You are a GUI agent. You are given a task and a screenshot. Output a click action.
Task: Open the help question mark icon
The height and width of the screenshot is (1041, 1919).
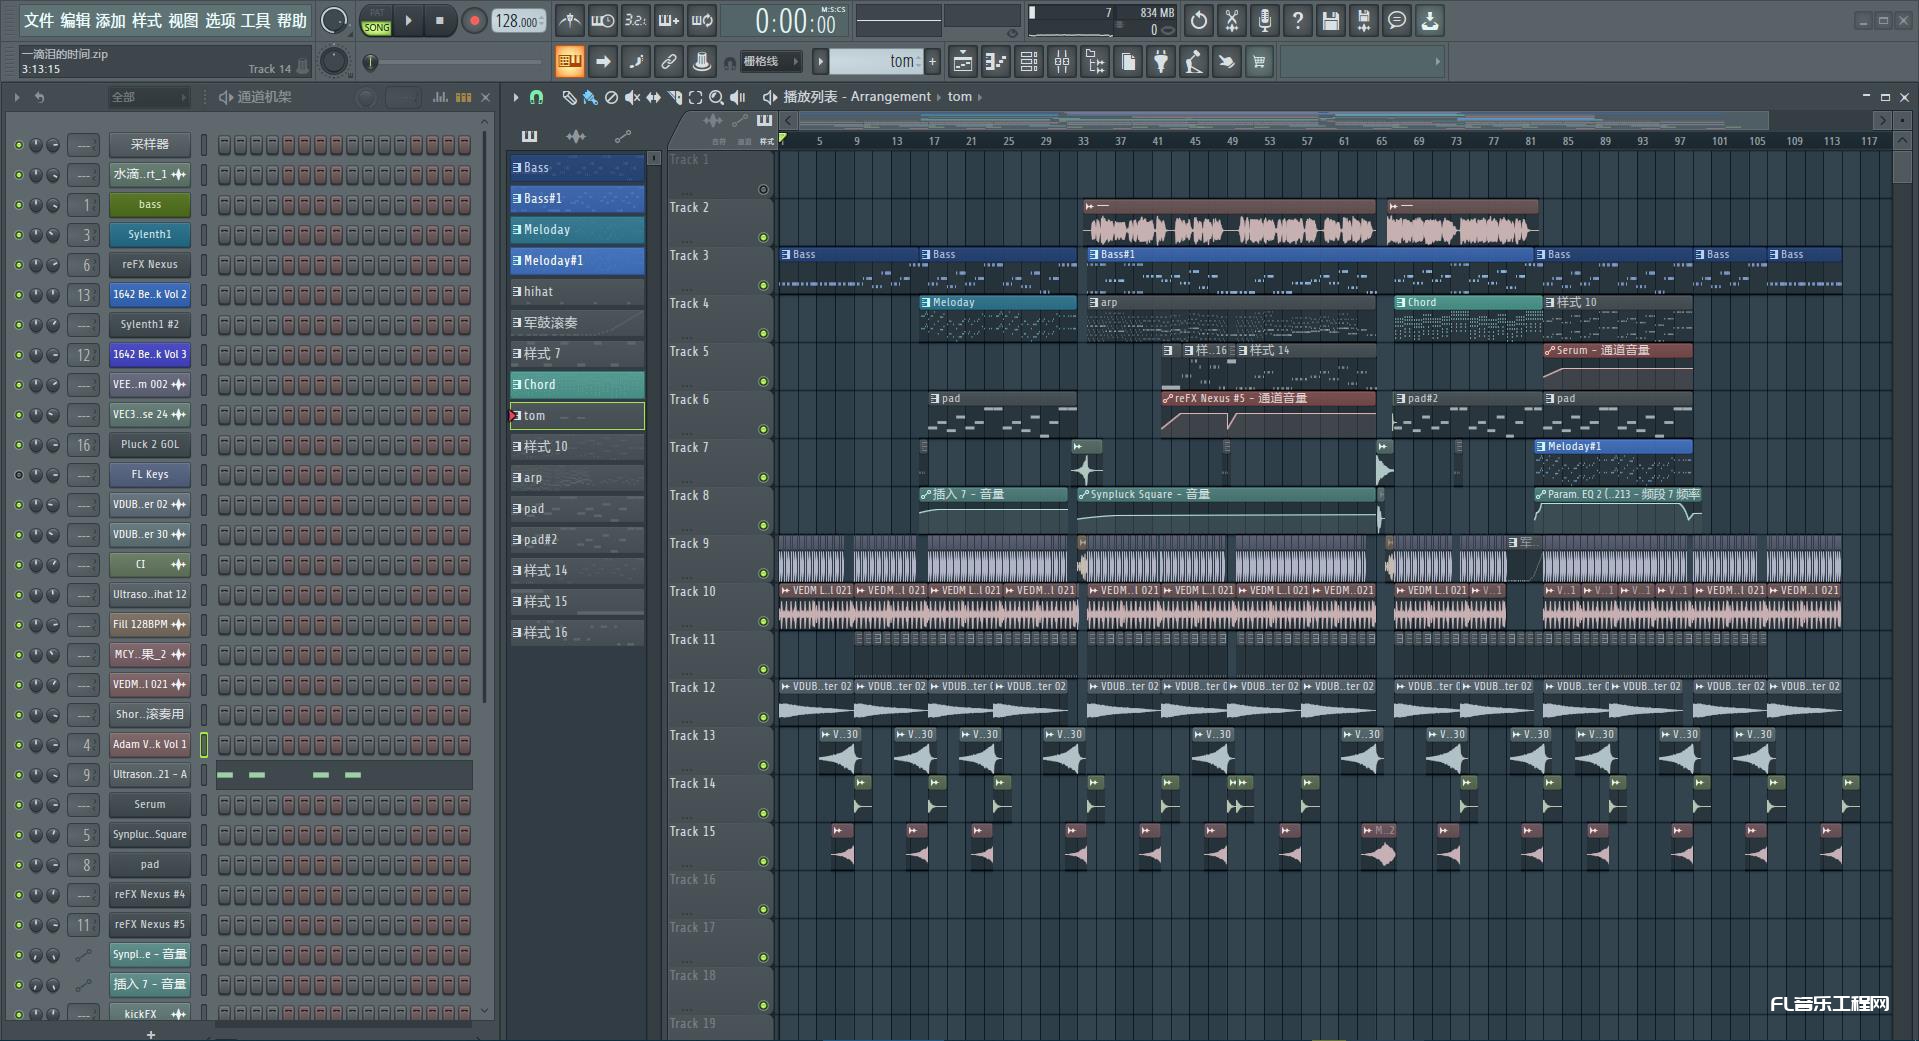pos(1298,20)
